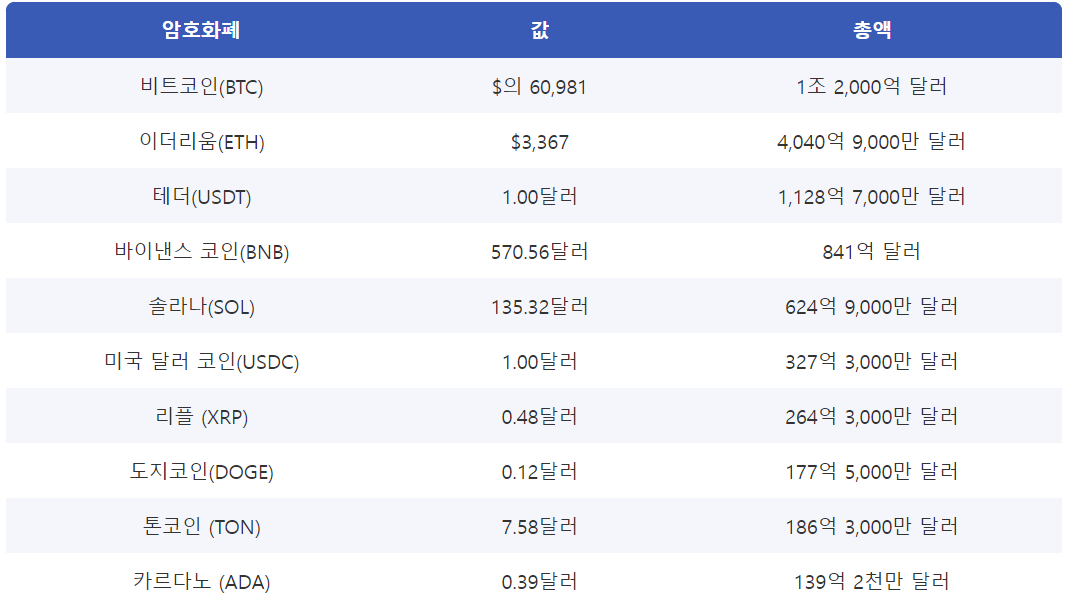Viewport: 1065px width, 607px height.
Task: Select the 카르다노 (ADA) cell
Action: point(201,581)
